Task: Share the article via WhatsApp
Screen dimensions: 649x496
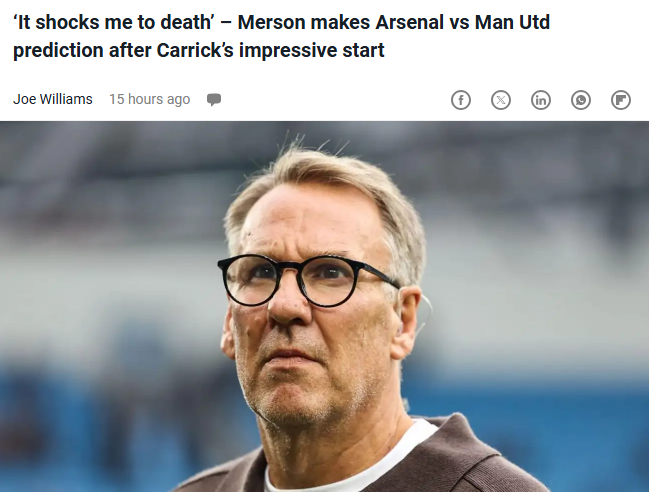Action: (581, 100)
